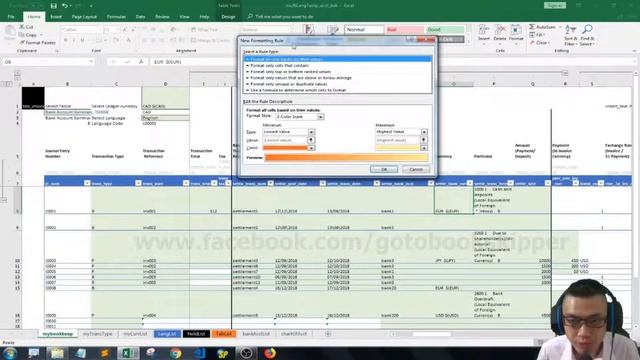The width and height of the screenshot is (640, 360).
Task: Switch to the Insert ribbon tab
Action: pyautogui.click(x=56, y=17)
